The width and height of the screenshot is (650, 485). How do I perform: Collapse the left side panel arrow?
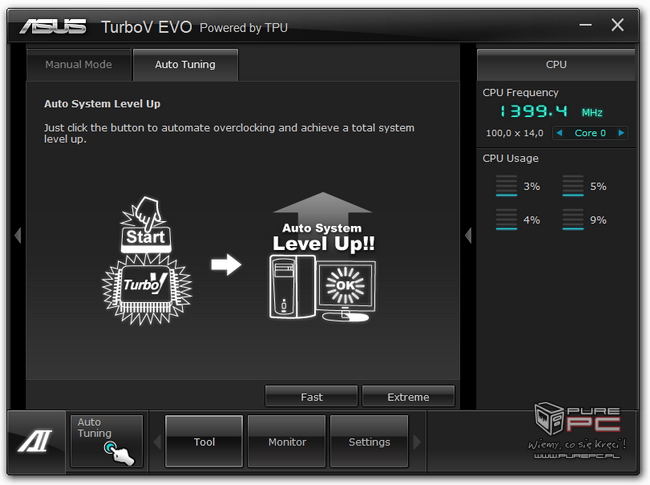coord(17,235)
